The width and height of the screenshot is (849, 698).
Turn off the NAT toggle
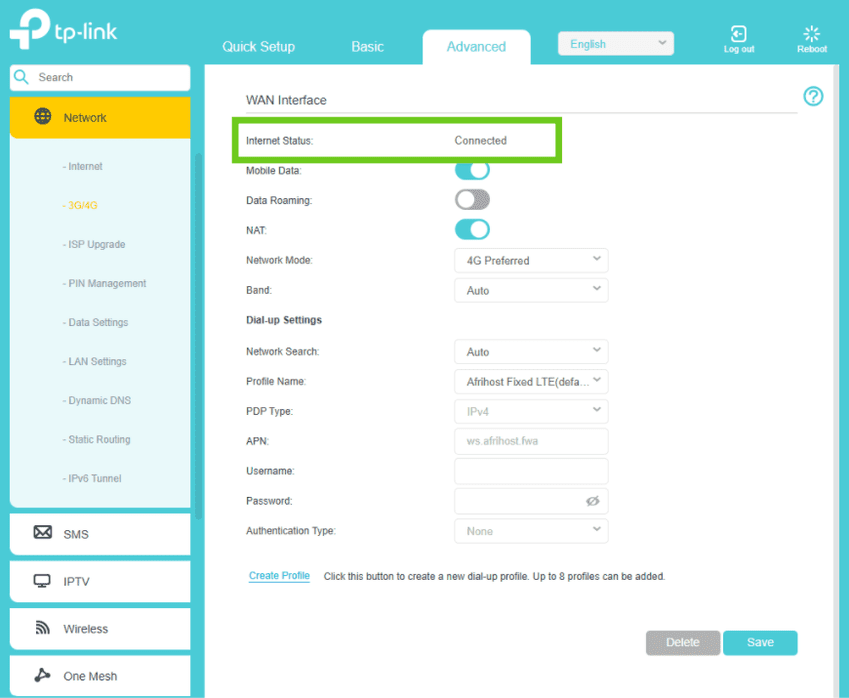pos(472,230)
